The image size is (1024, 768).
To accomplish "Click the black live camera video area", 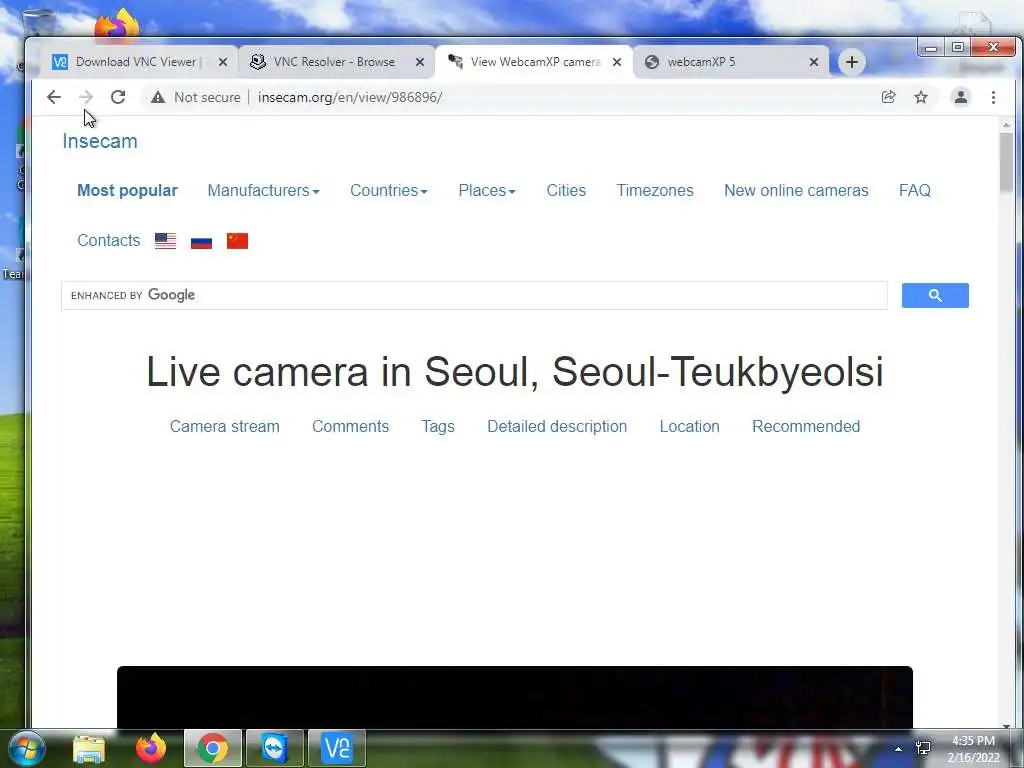I will coord(515,697).
